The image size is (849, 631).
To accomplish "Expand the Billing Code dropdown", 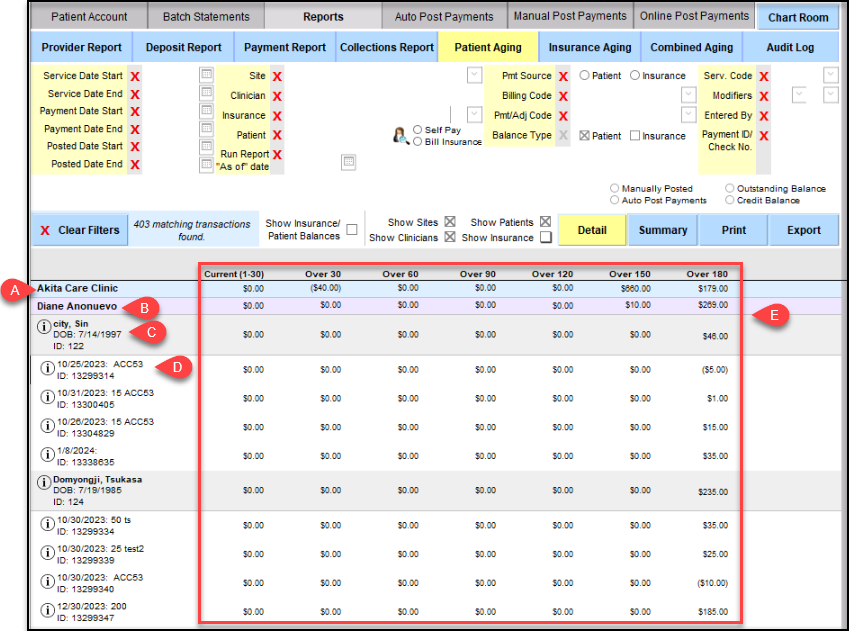I will click(688, 95).
